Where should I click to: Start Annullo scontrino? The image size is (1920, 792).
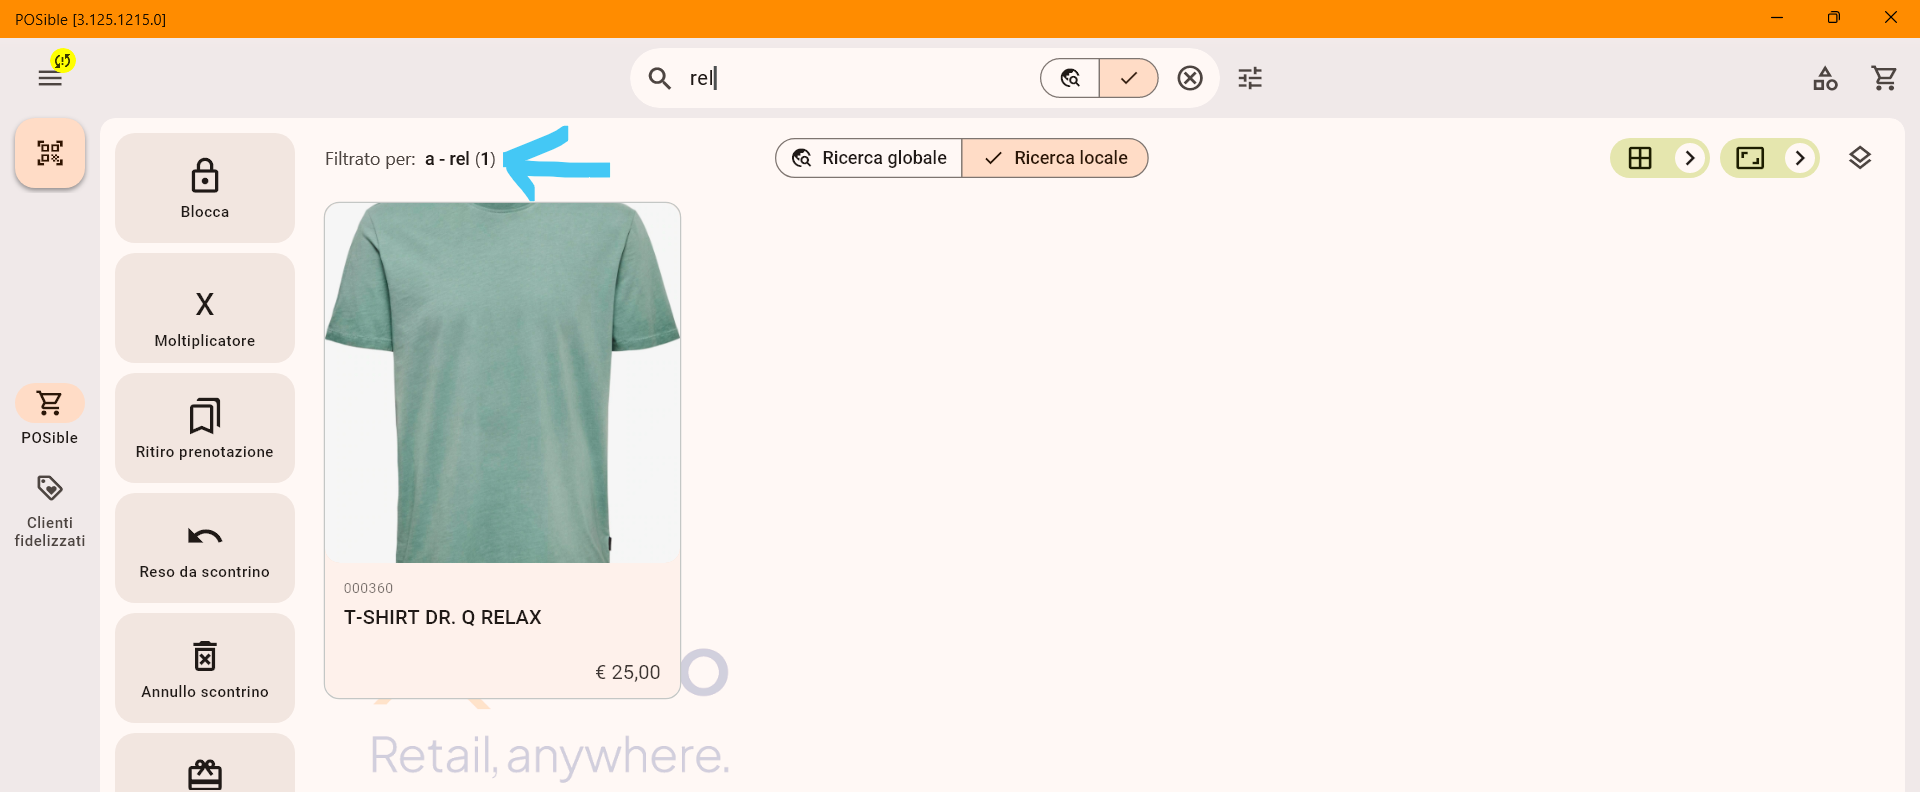point(205,668)
